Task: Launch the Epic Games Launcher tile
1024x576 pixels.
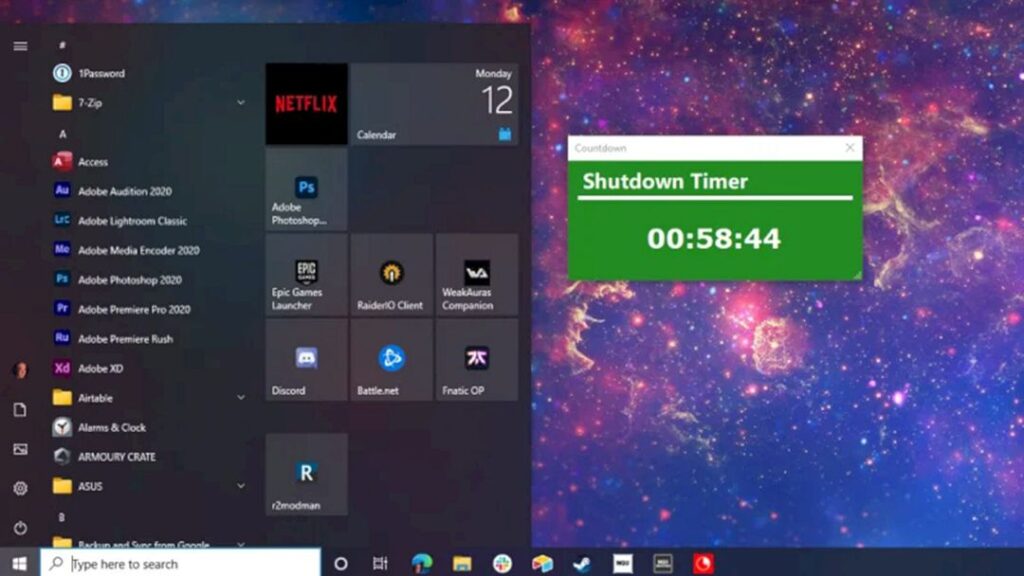Action: pos(306,275)
